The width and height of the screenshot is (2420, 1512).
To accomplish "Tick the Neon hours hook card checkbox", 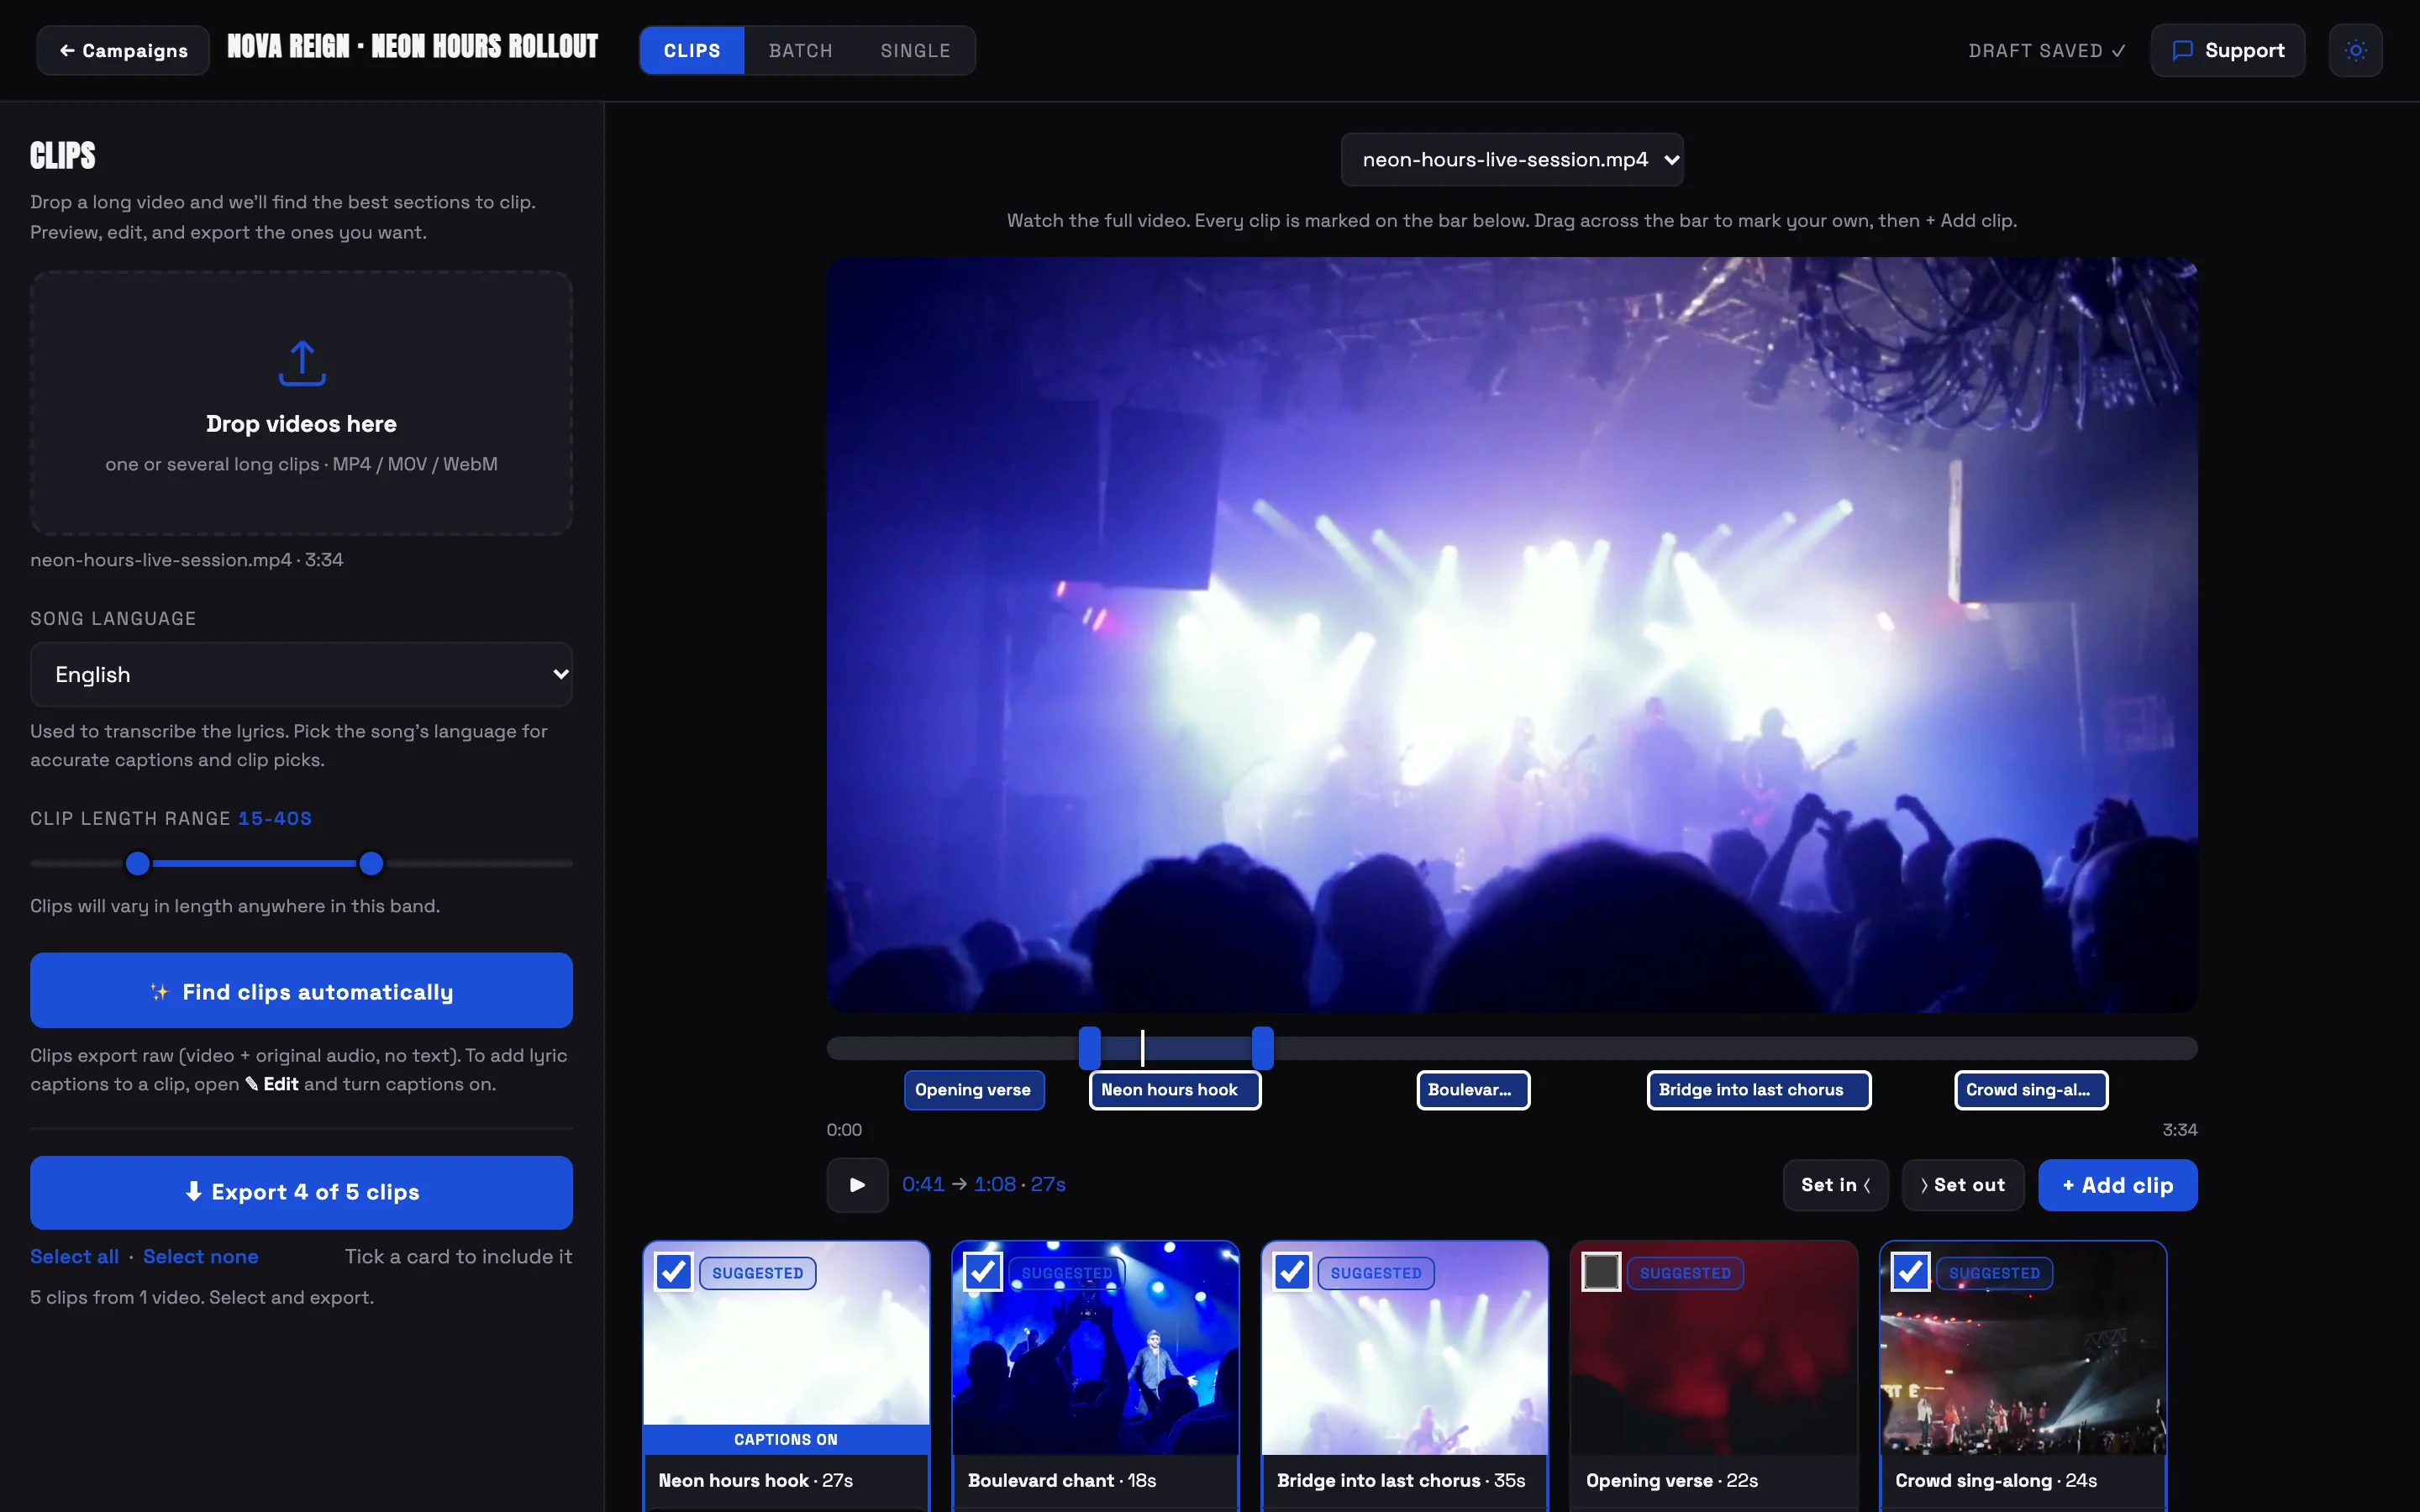I will tap(674, 1272).
